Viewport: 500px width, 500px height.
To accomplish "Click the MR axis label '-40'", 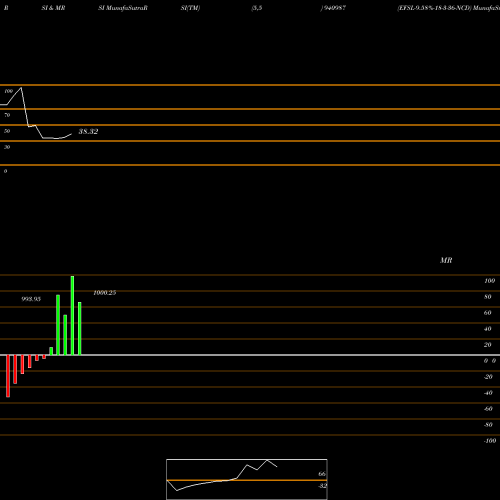I will pyautogui.click(x=488, y=393).
